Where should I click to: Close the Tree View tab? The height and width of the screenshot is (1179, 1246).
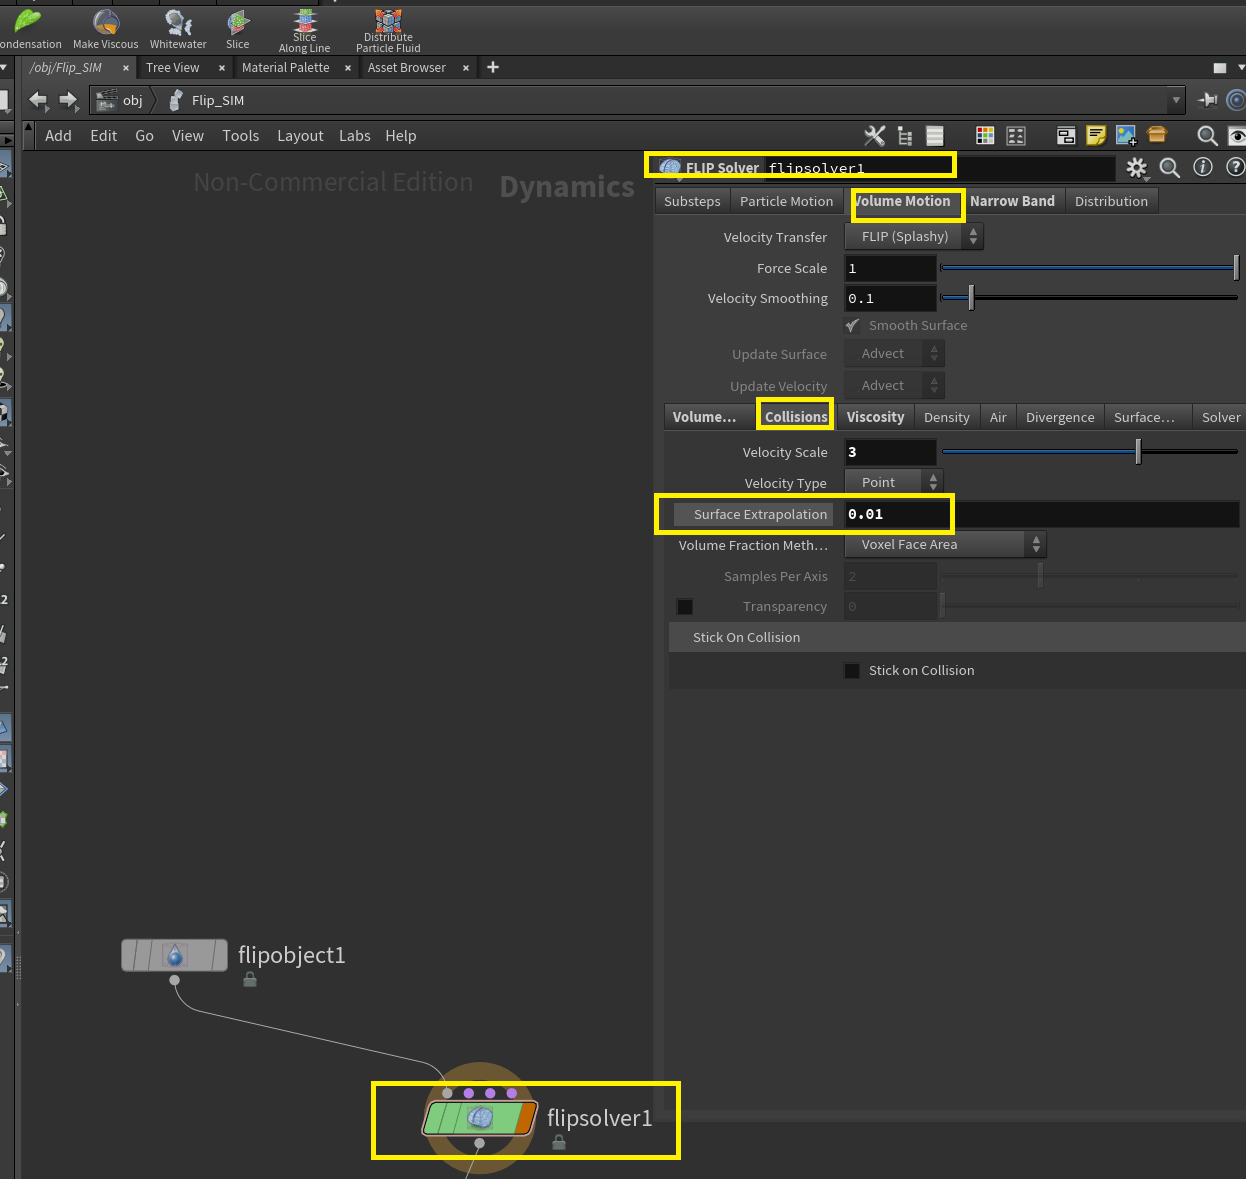pos(222,68)
